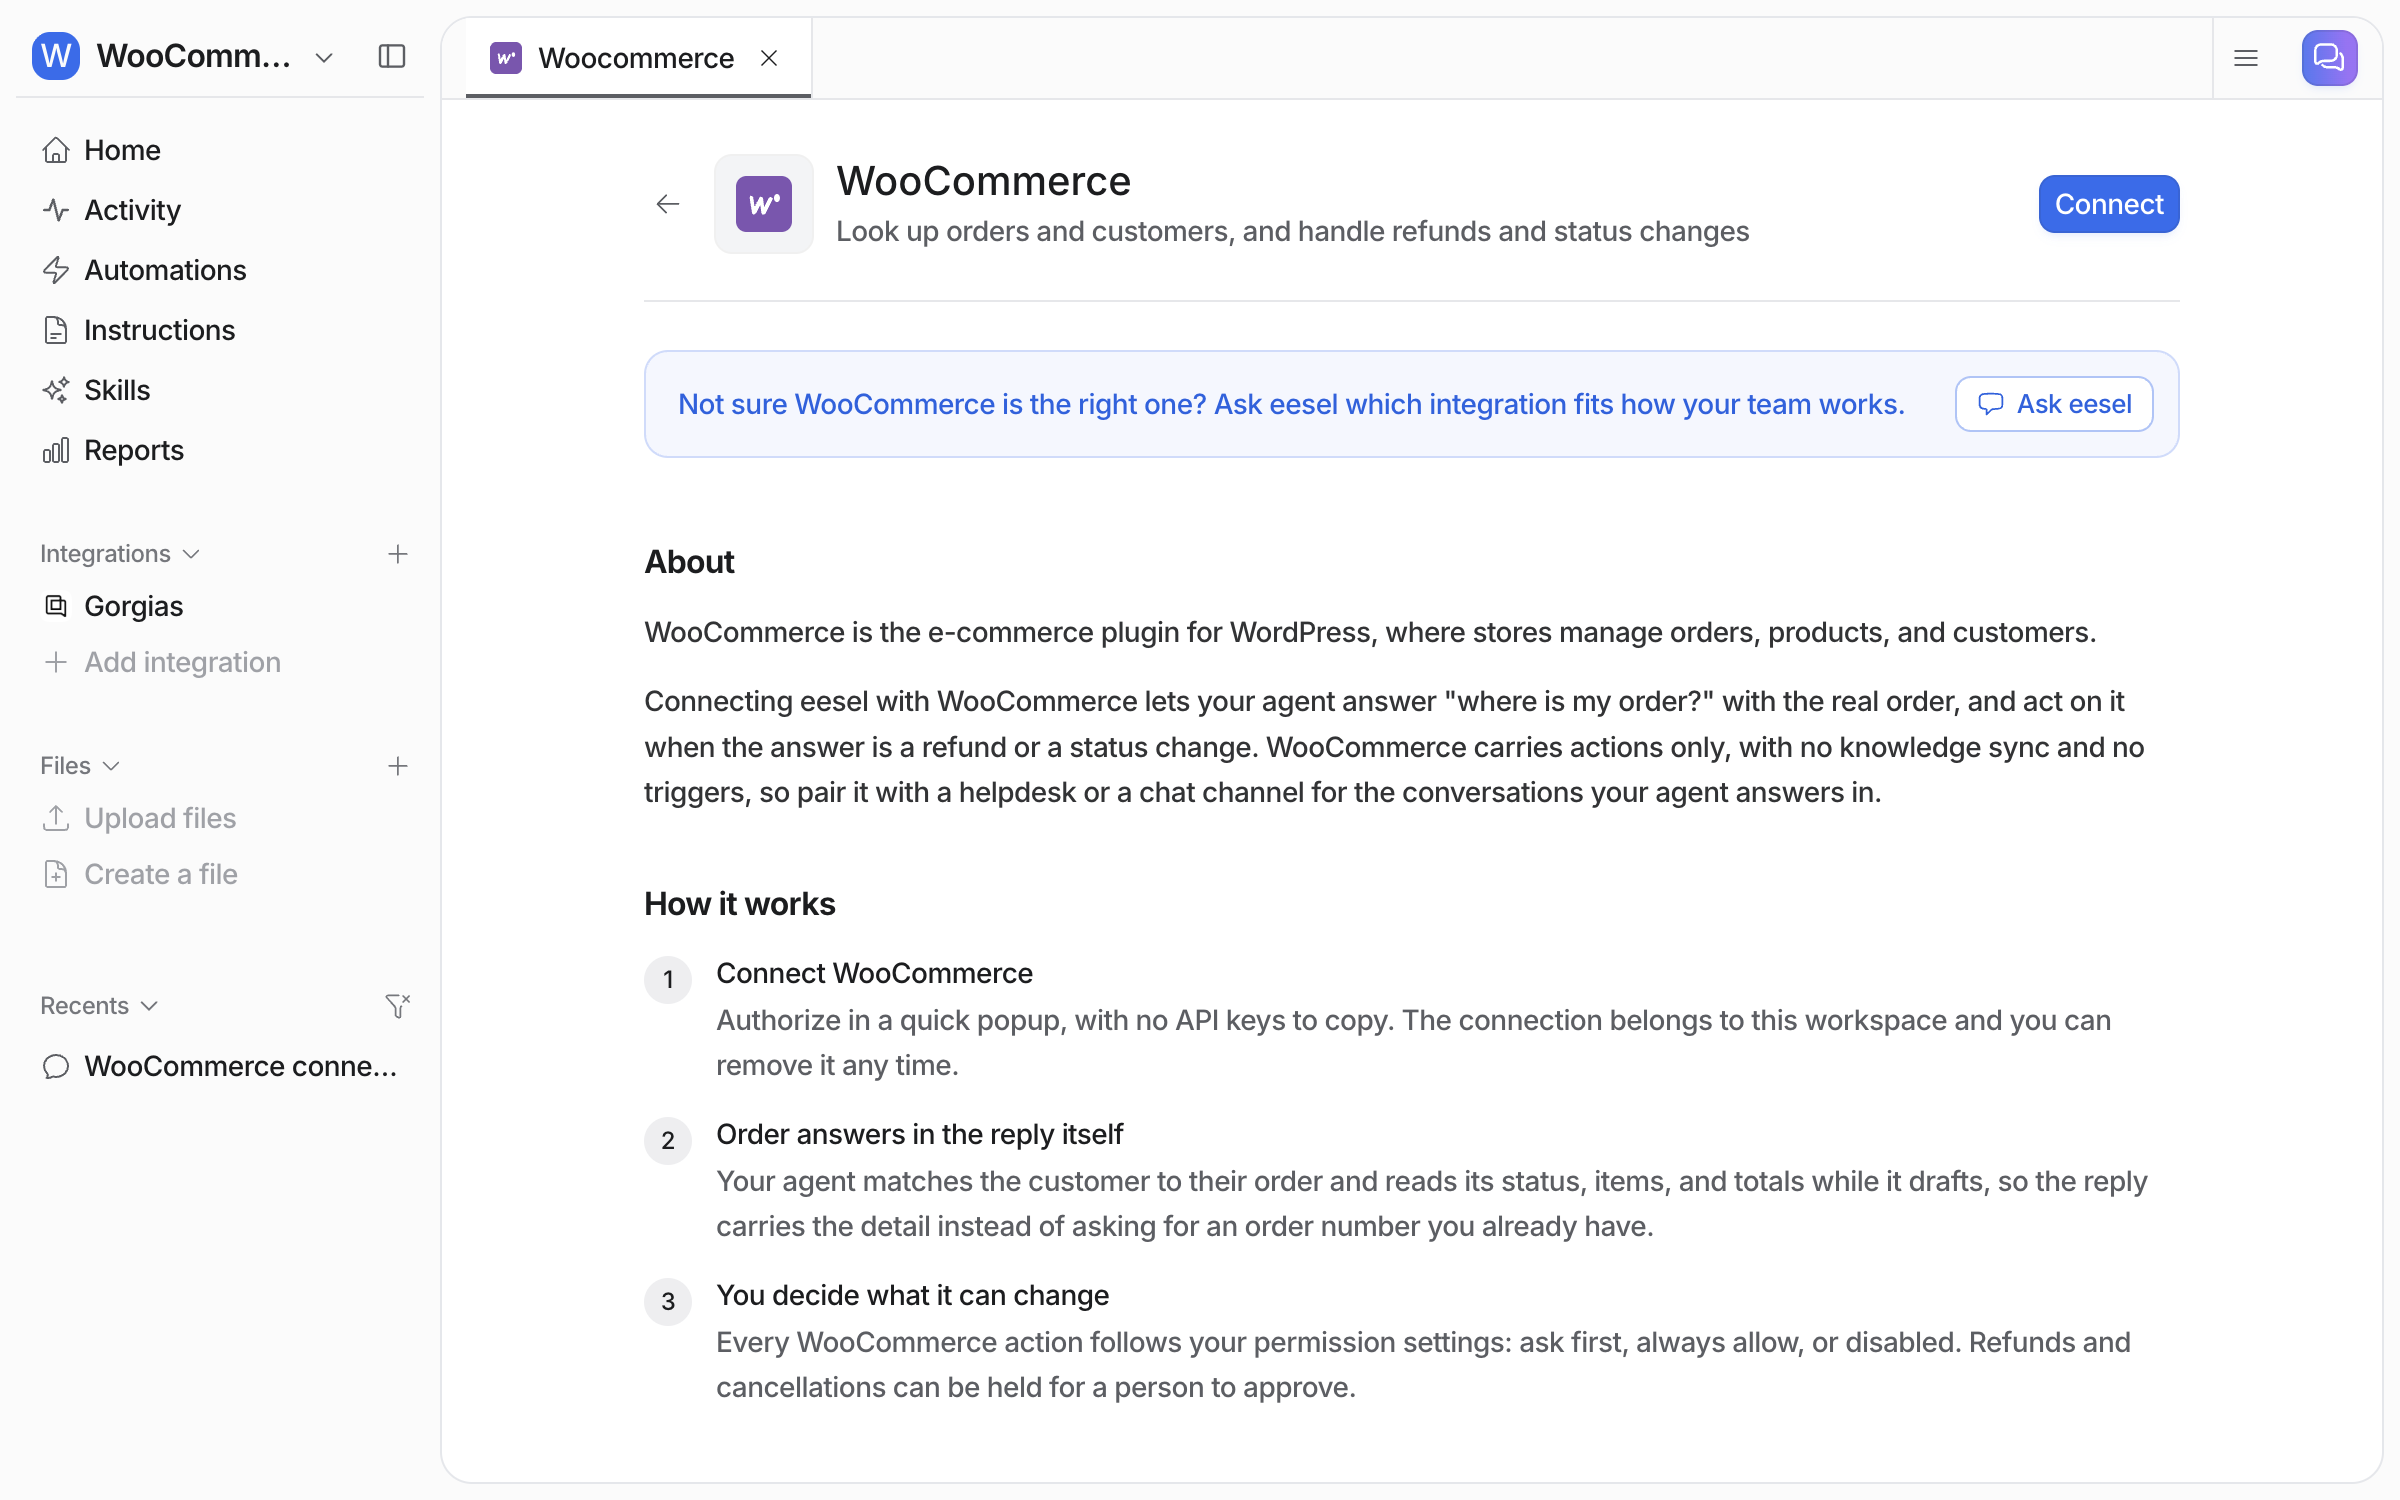Image resolution: width=2400 pixels, height=1500 pixels.
Task: Add a new integration with plus icon
Action: (x=398, y=554)
